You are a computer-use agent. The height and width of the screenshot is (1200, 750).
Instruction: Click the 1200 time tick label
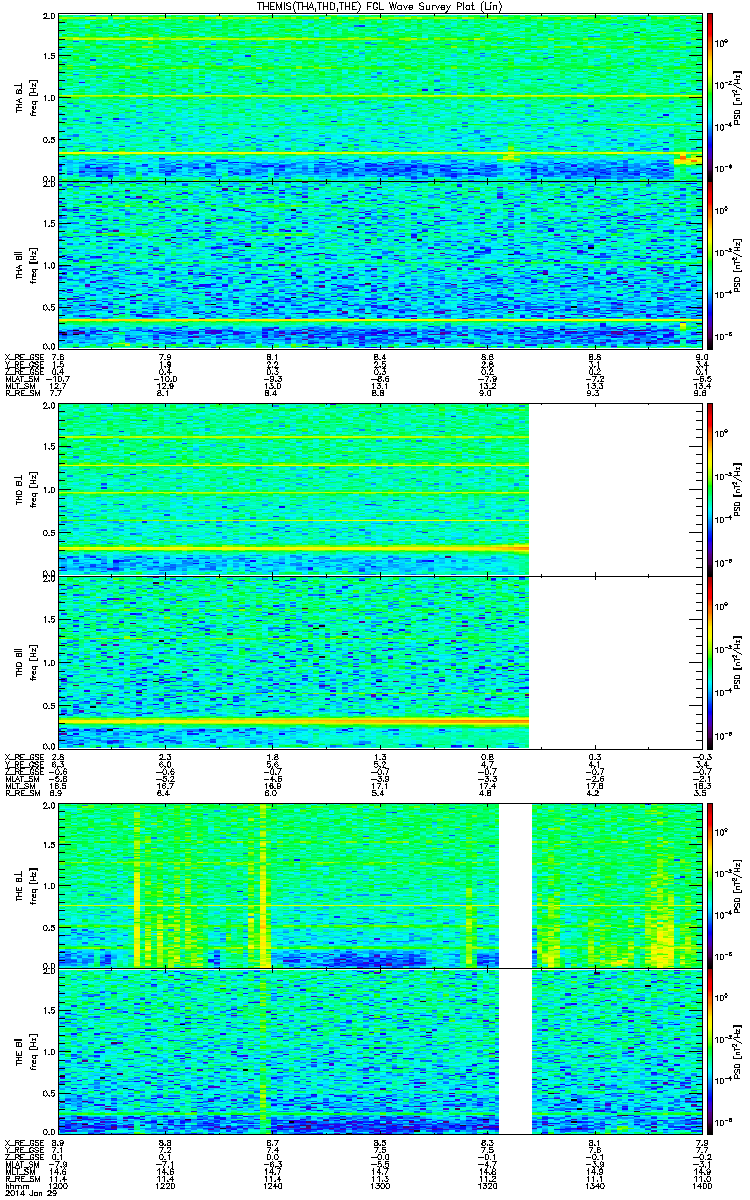pos(59,1188)
